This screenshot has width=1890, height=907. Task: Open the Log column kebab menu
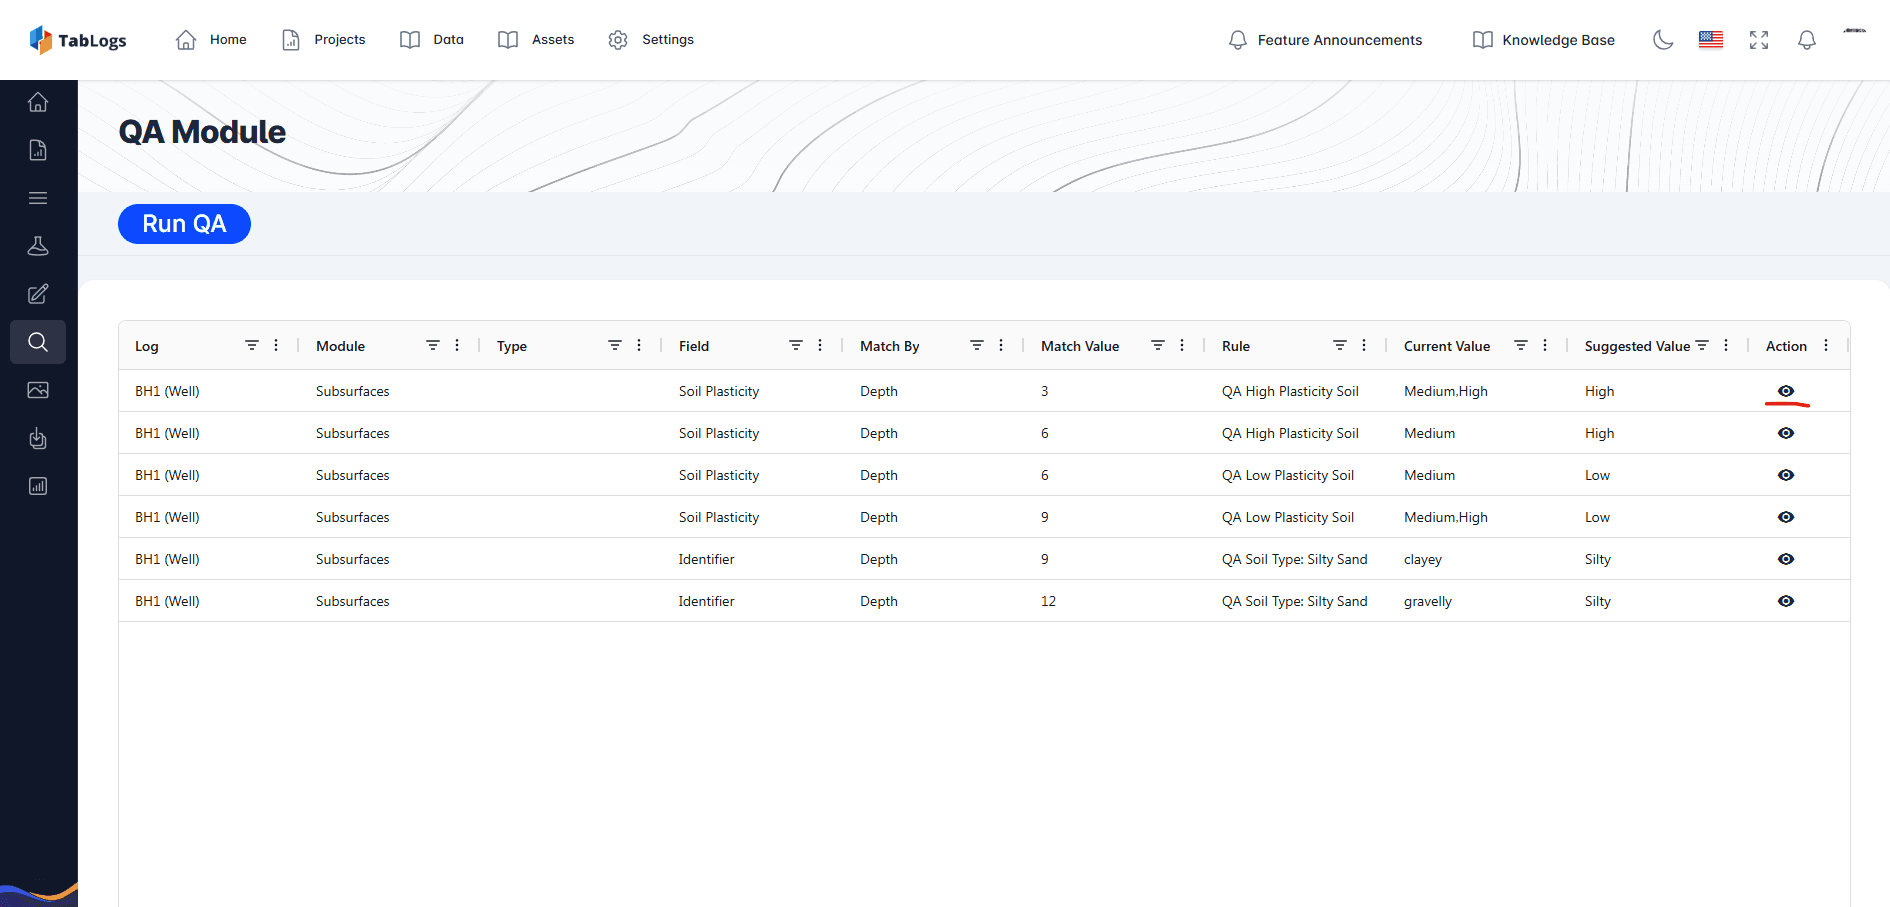276,344
